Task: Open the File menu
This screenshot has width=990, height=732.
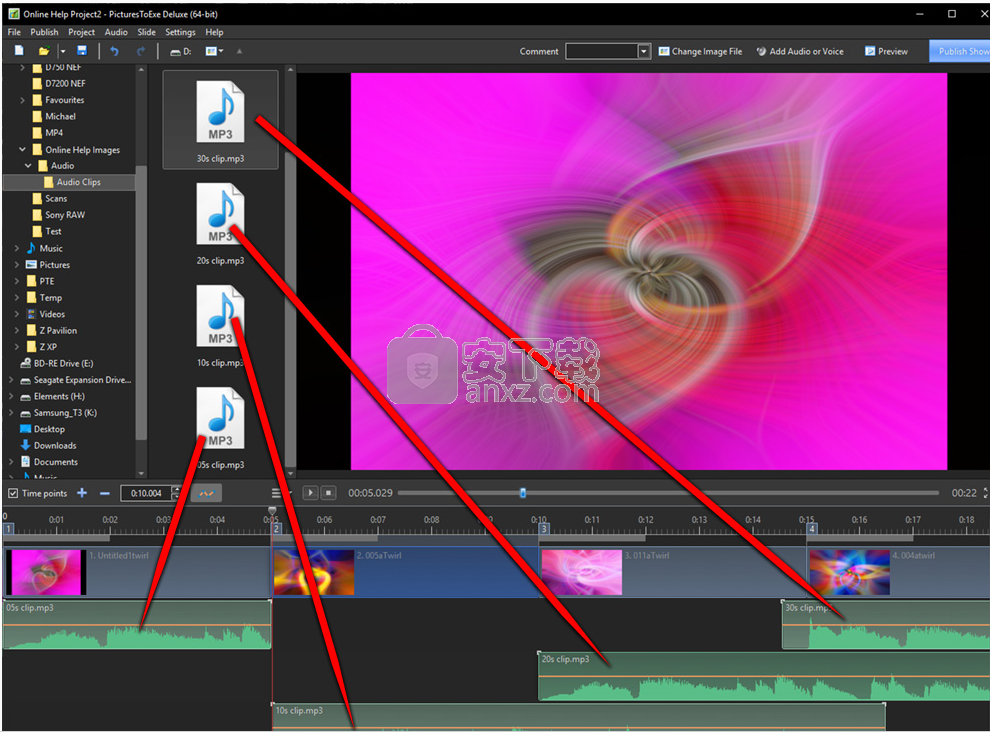Action: 14,32
